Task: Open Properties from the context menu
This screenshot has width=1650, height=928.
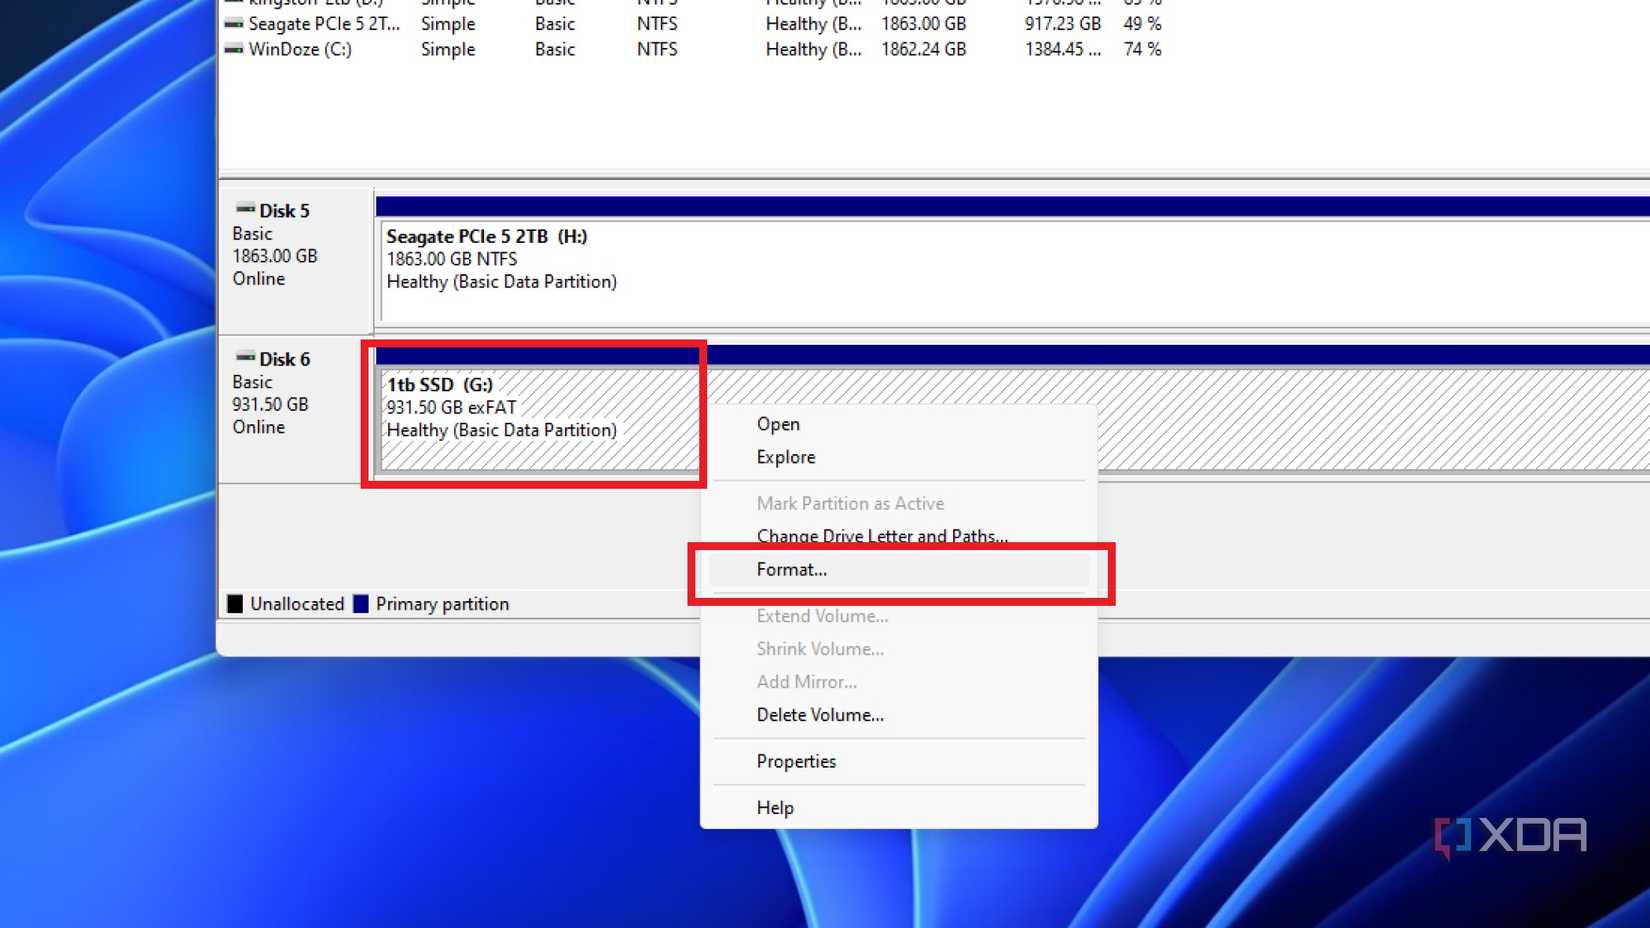Action: tap(796, 761)
